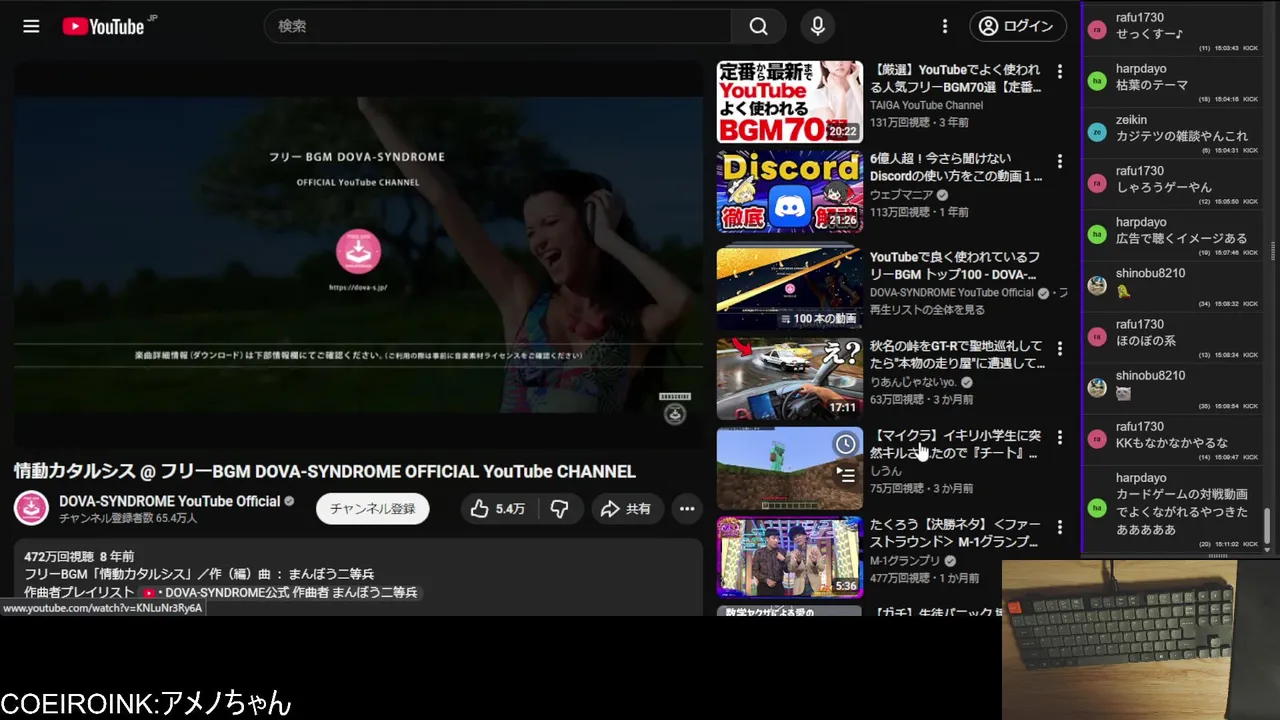
Task: Kick rafu1730's ほのぼの系 message
Action: tap(1250, 354)
